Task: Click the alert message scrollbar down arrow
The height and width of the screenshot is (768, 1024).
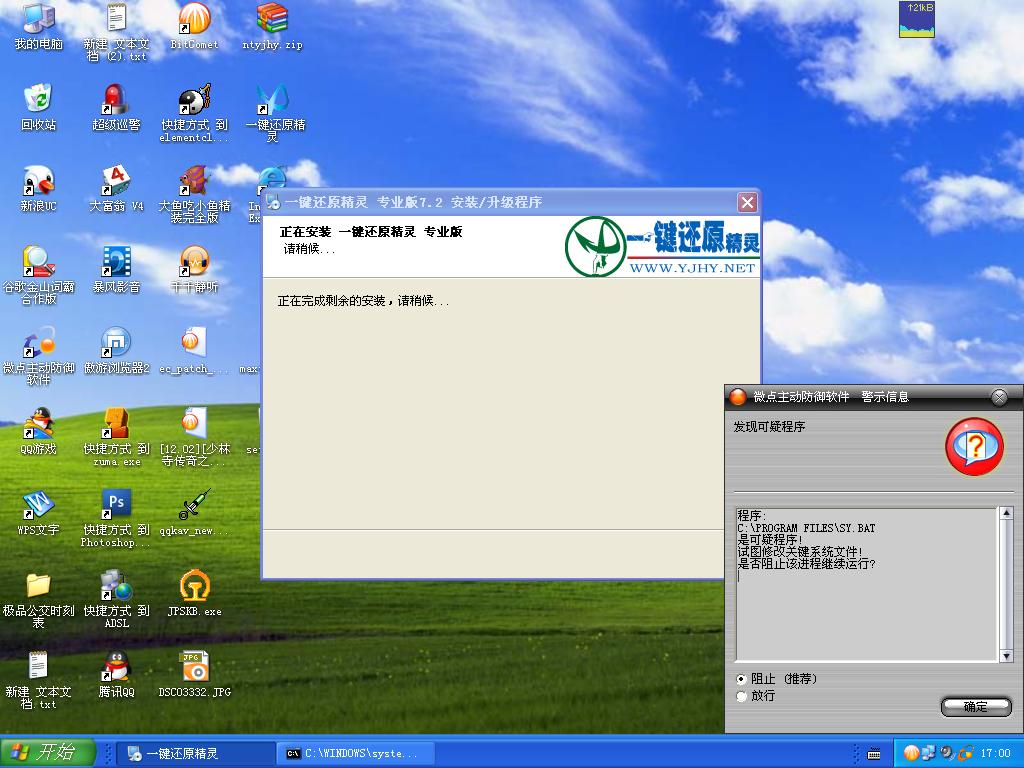Action: 1006,656
